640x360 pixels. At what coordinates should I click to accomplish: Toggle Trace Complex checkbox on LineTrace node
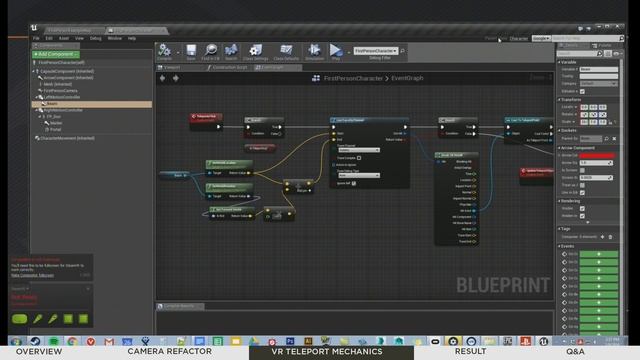pos(359,158)
